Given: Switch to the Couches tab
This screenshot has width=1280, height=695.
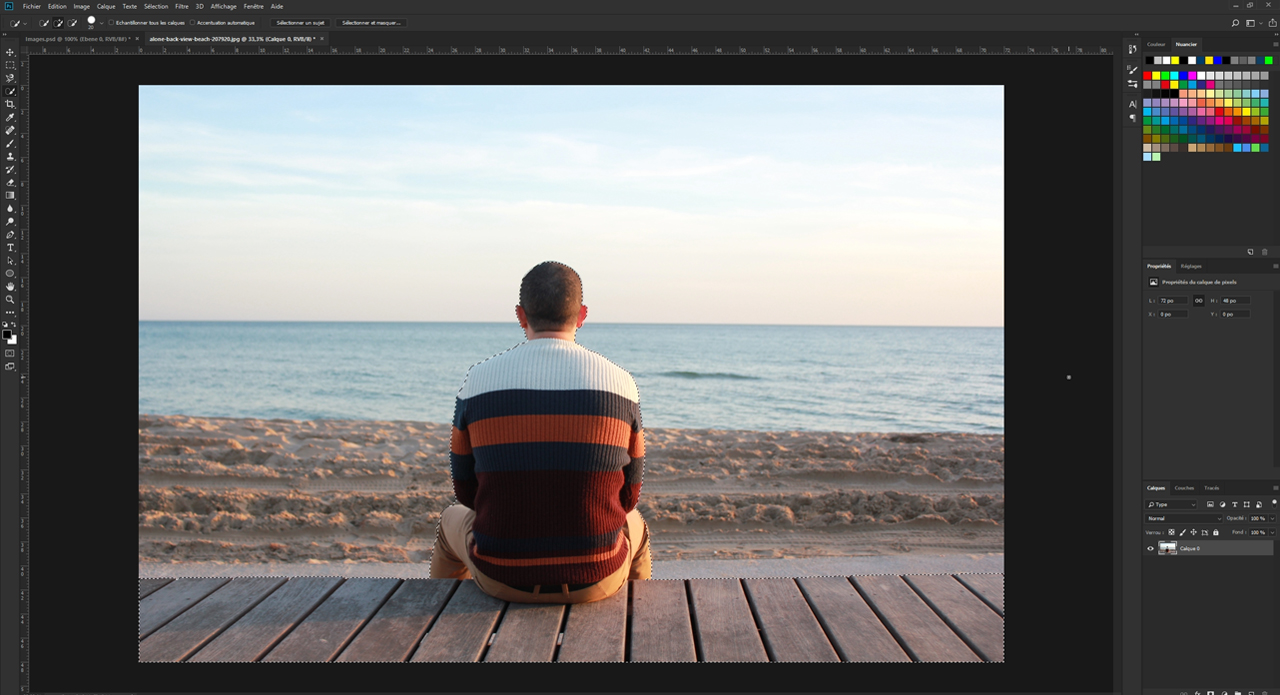Looking at the screenshot, I should 1184,488.
